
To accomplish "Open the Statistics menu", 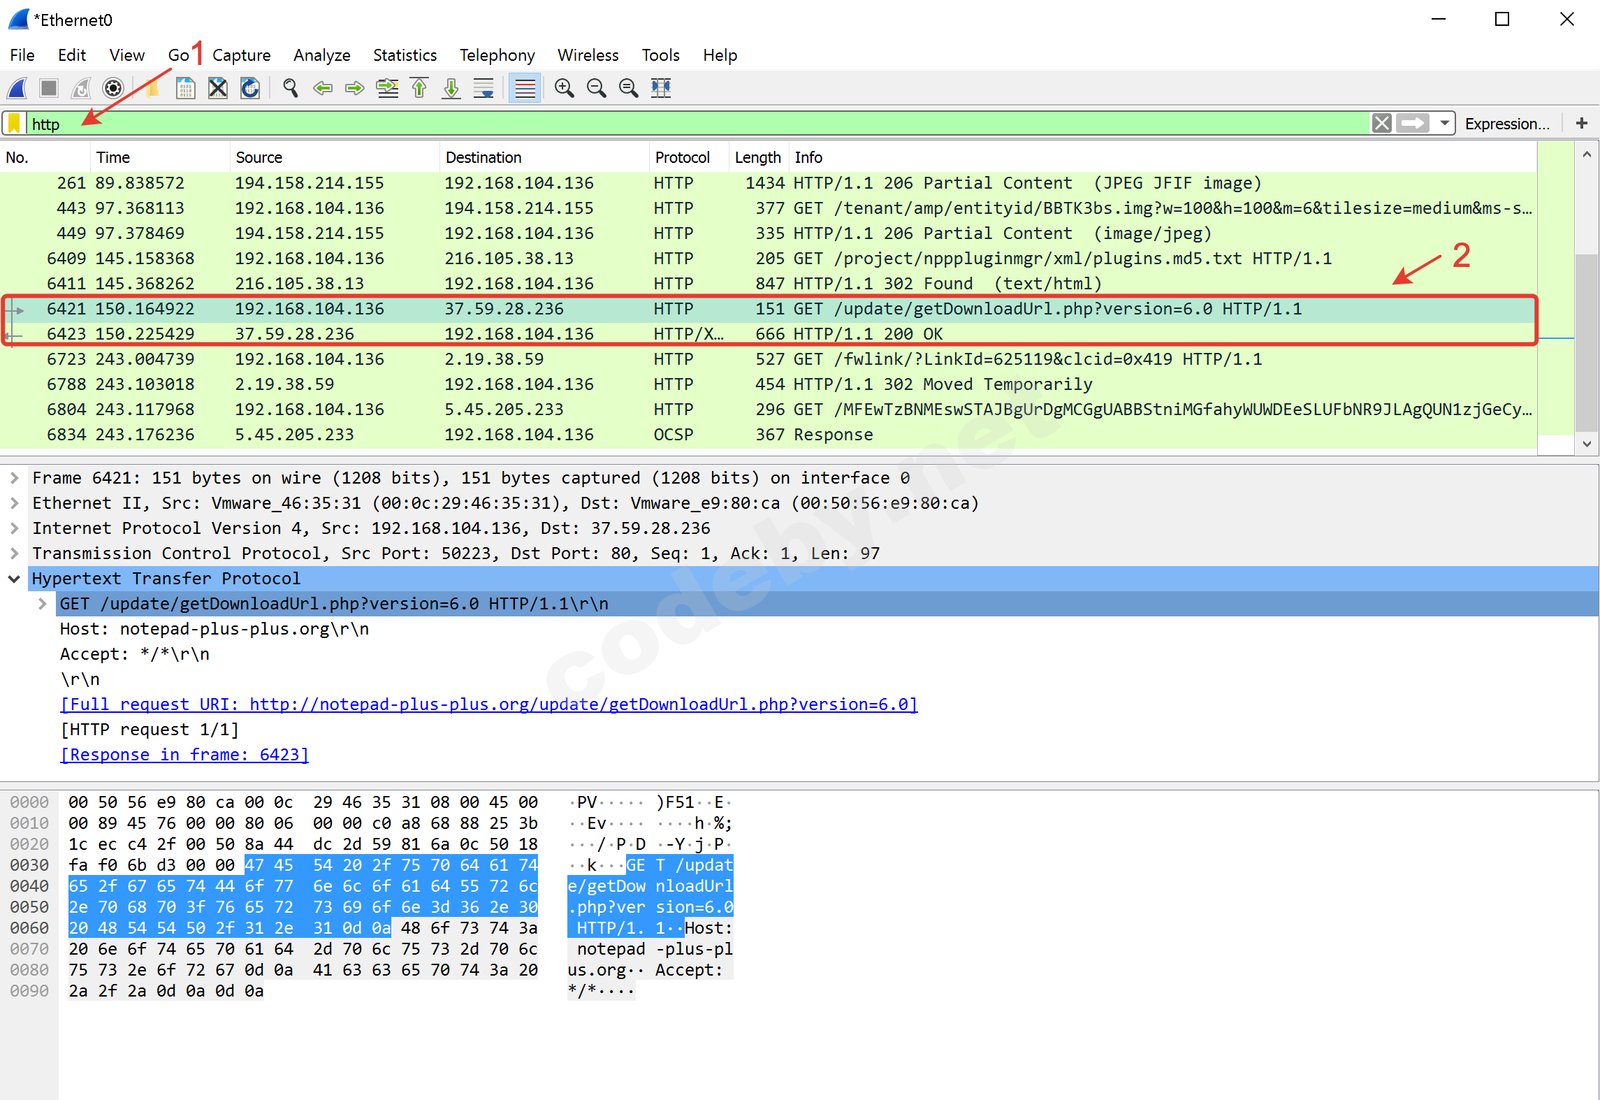I will point(404,55).
